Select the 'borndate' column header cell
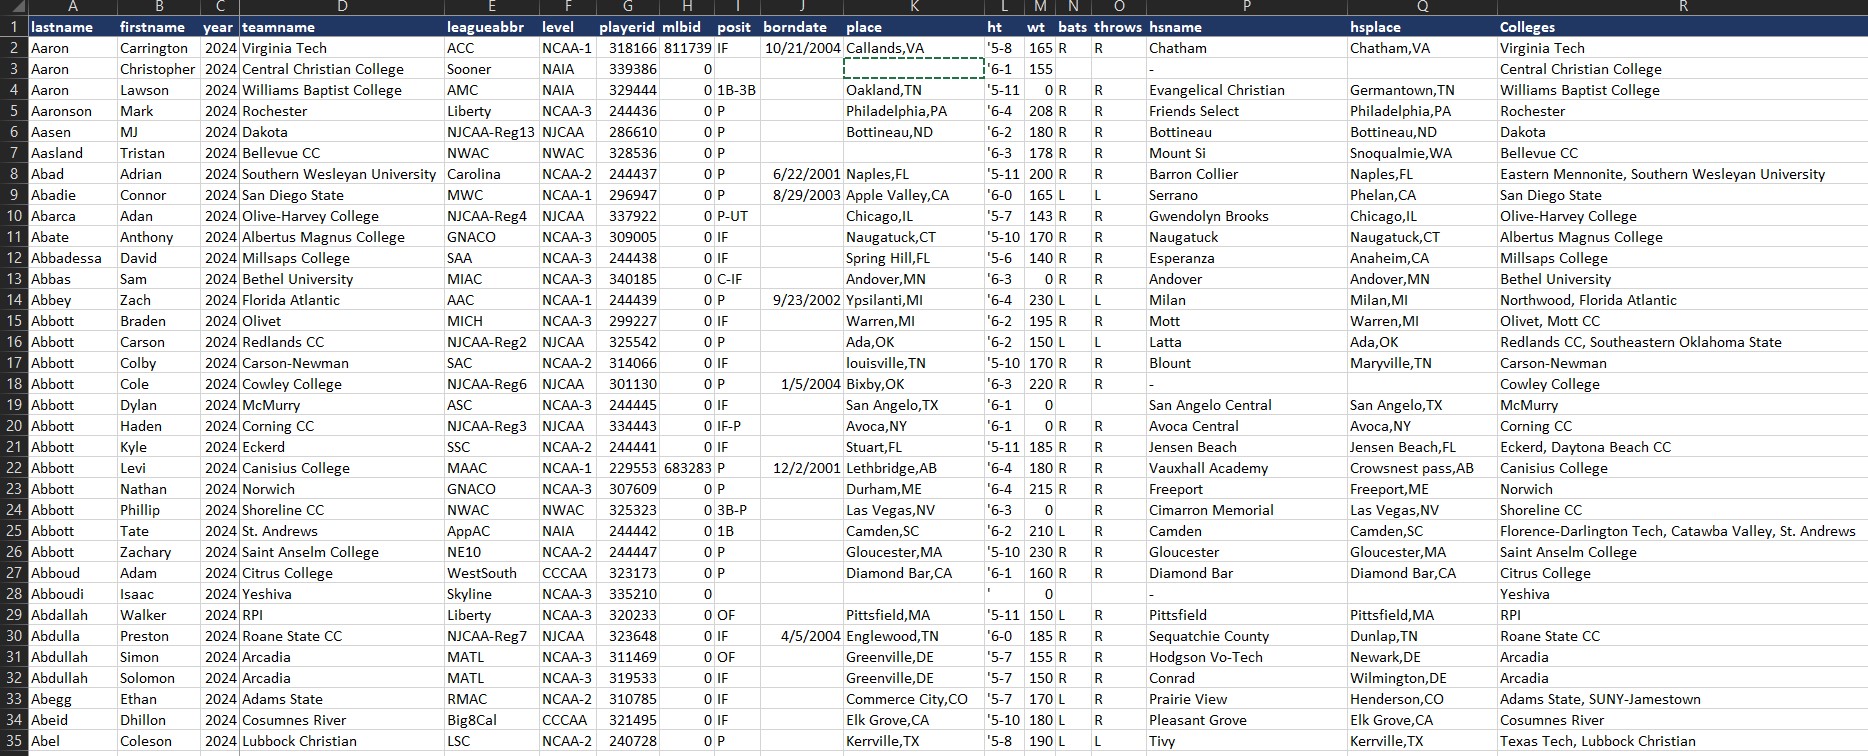Screen dimensions: 1868x756 [x=795, y=27]
